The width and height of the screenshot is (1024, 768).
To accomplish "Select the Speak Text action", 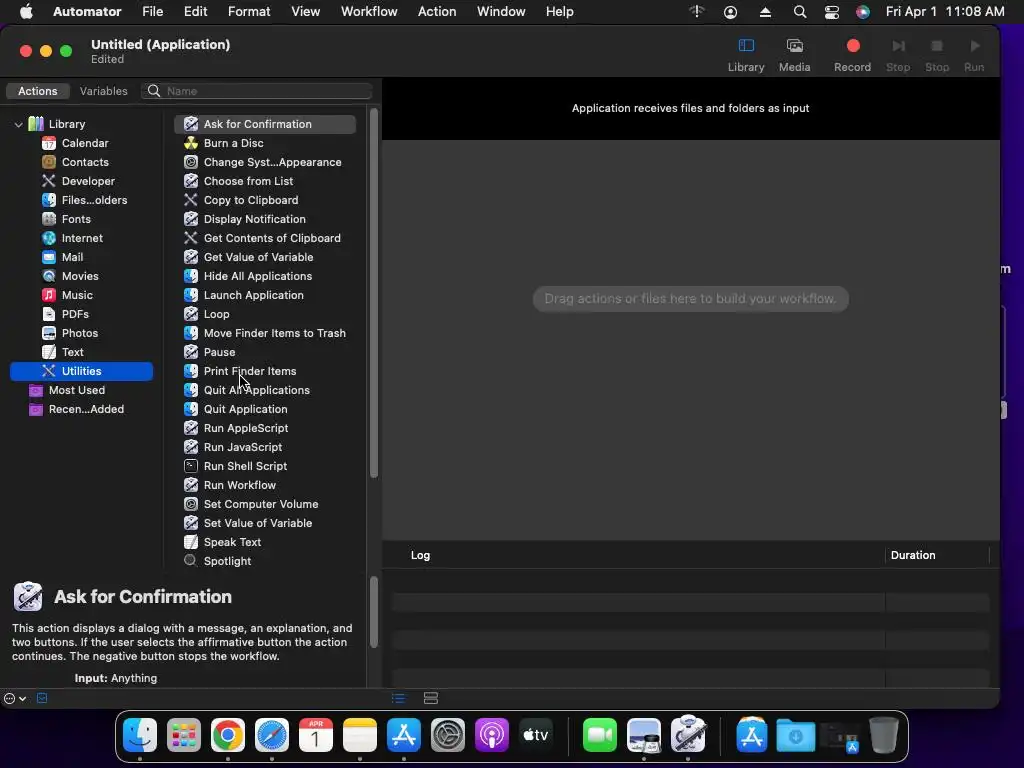I will pyautogui.click(x=265, y=541).
